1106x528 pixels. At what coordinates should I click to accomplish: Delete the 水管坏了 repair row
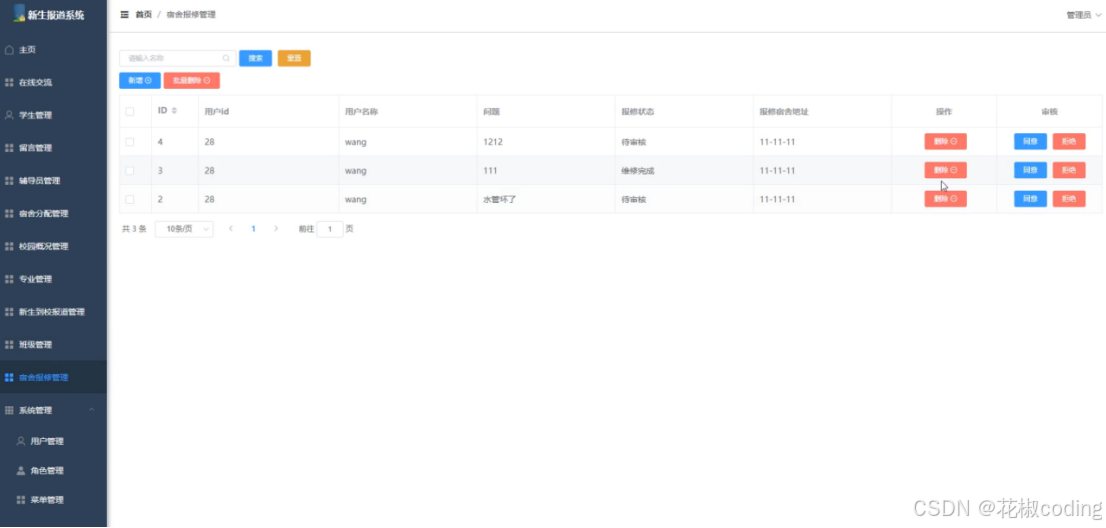(945, 199)
